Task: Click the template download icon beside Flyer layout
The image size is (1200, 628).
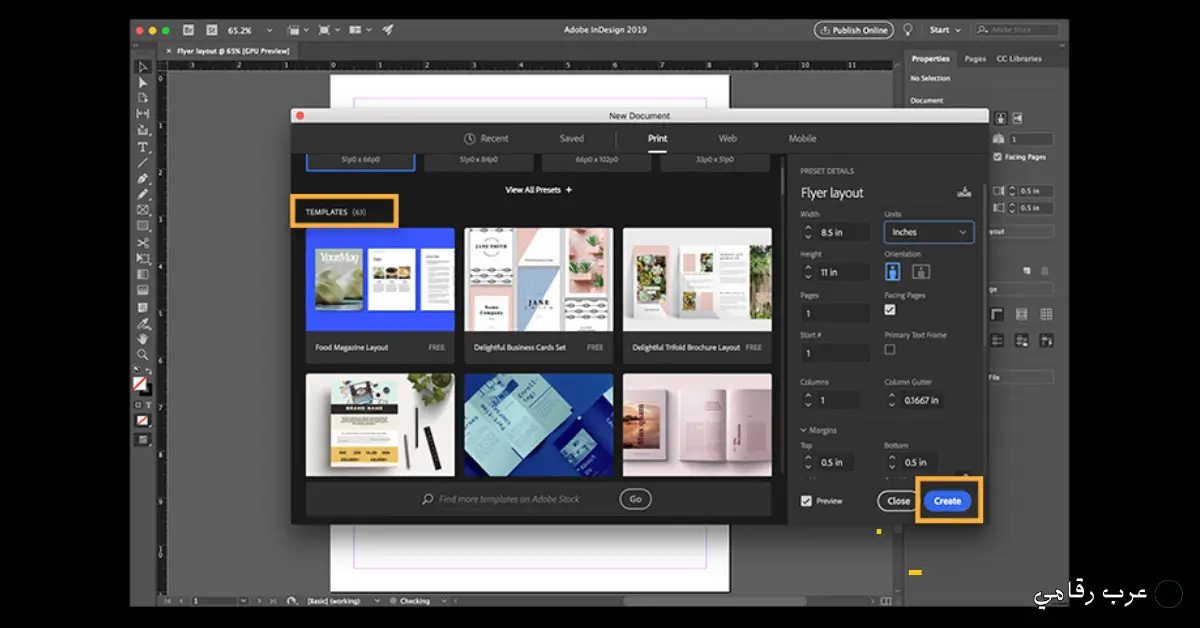Action: point(963,192)
